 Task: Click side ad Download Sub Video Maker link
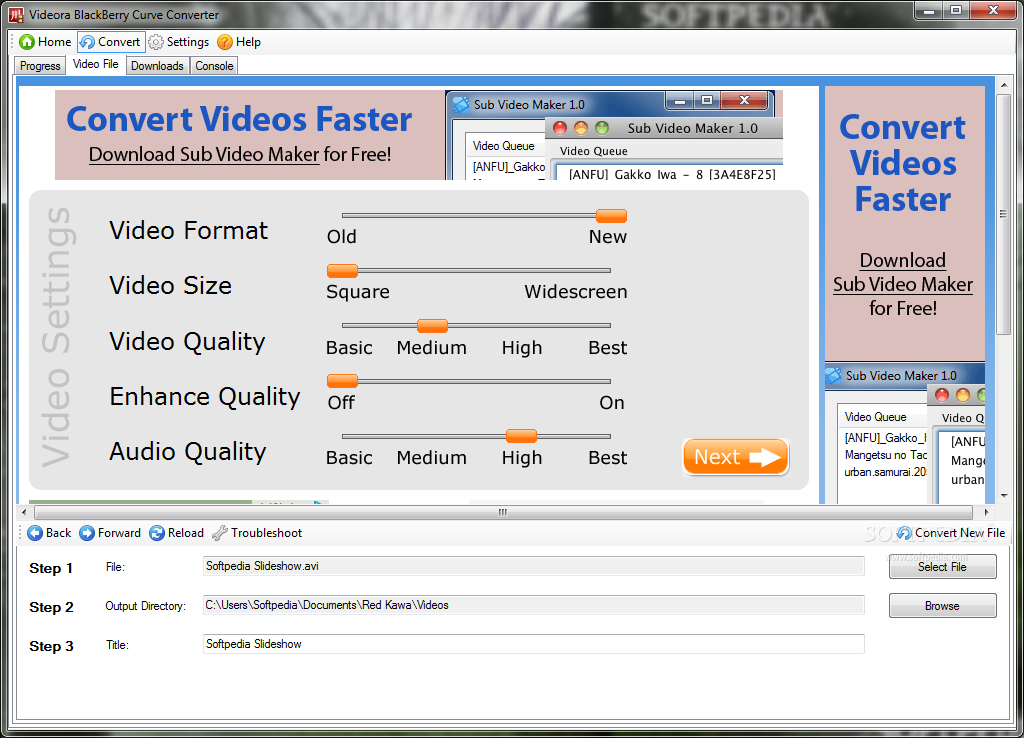[x=903, y=272]
